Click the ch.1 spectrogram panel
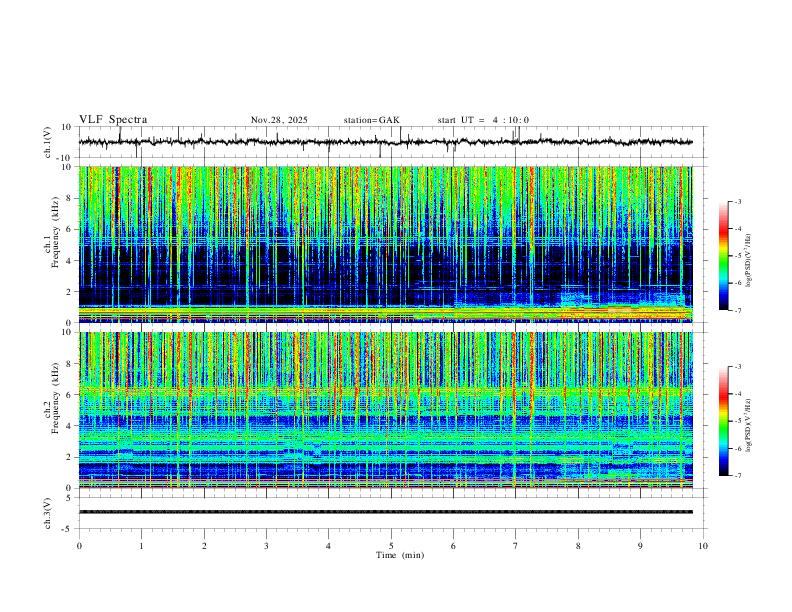The image size is (792, 612). 386,244
